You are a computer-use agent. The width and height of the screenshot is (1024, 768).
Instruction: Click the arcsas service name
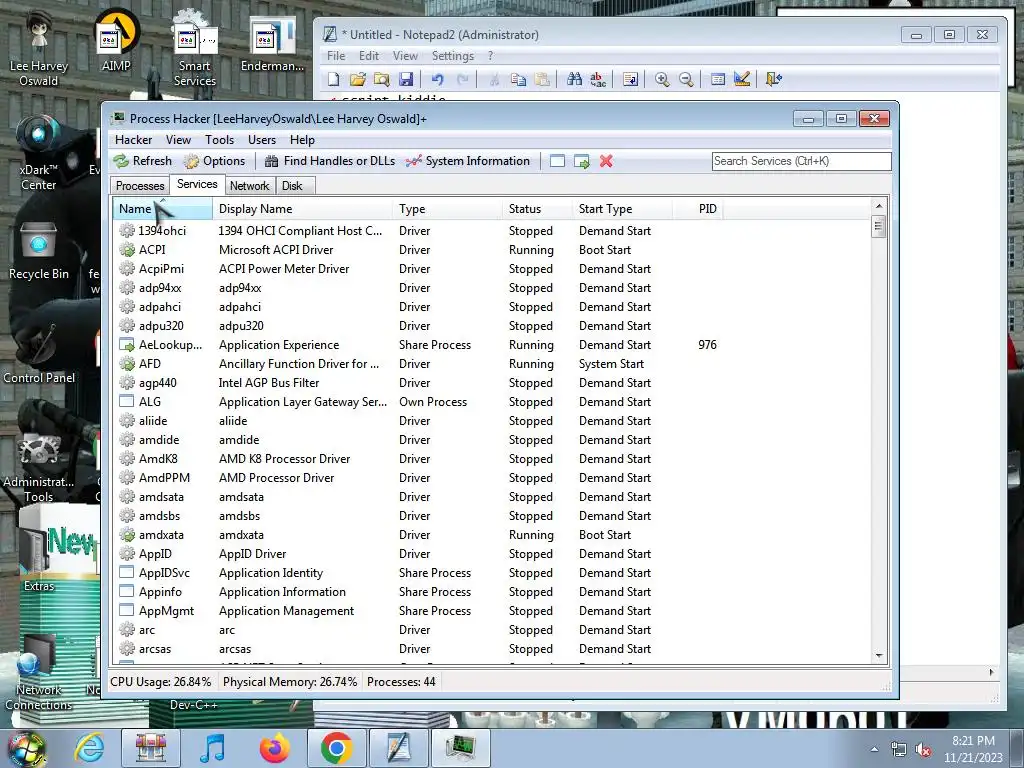(155, 649)
